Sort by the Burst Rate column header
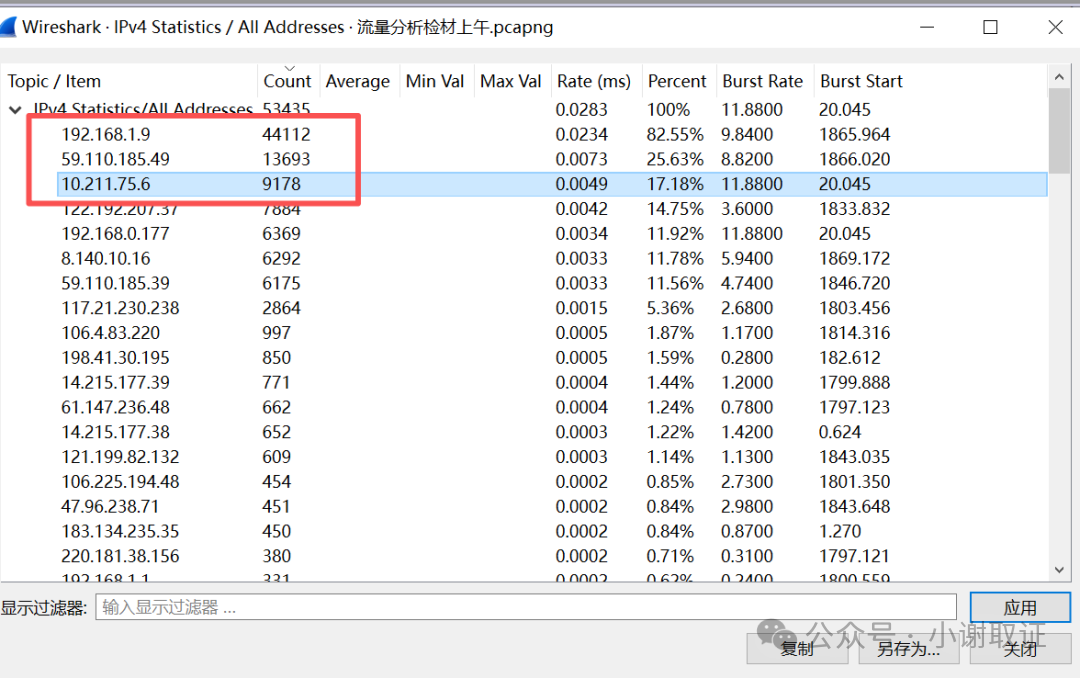This screenshot has height=678, width=1080. pos(763,81)
